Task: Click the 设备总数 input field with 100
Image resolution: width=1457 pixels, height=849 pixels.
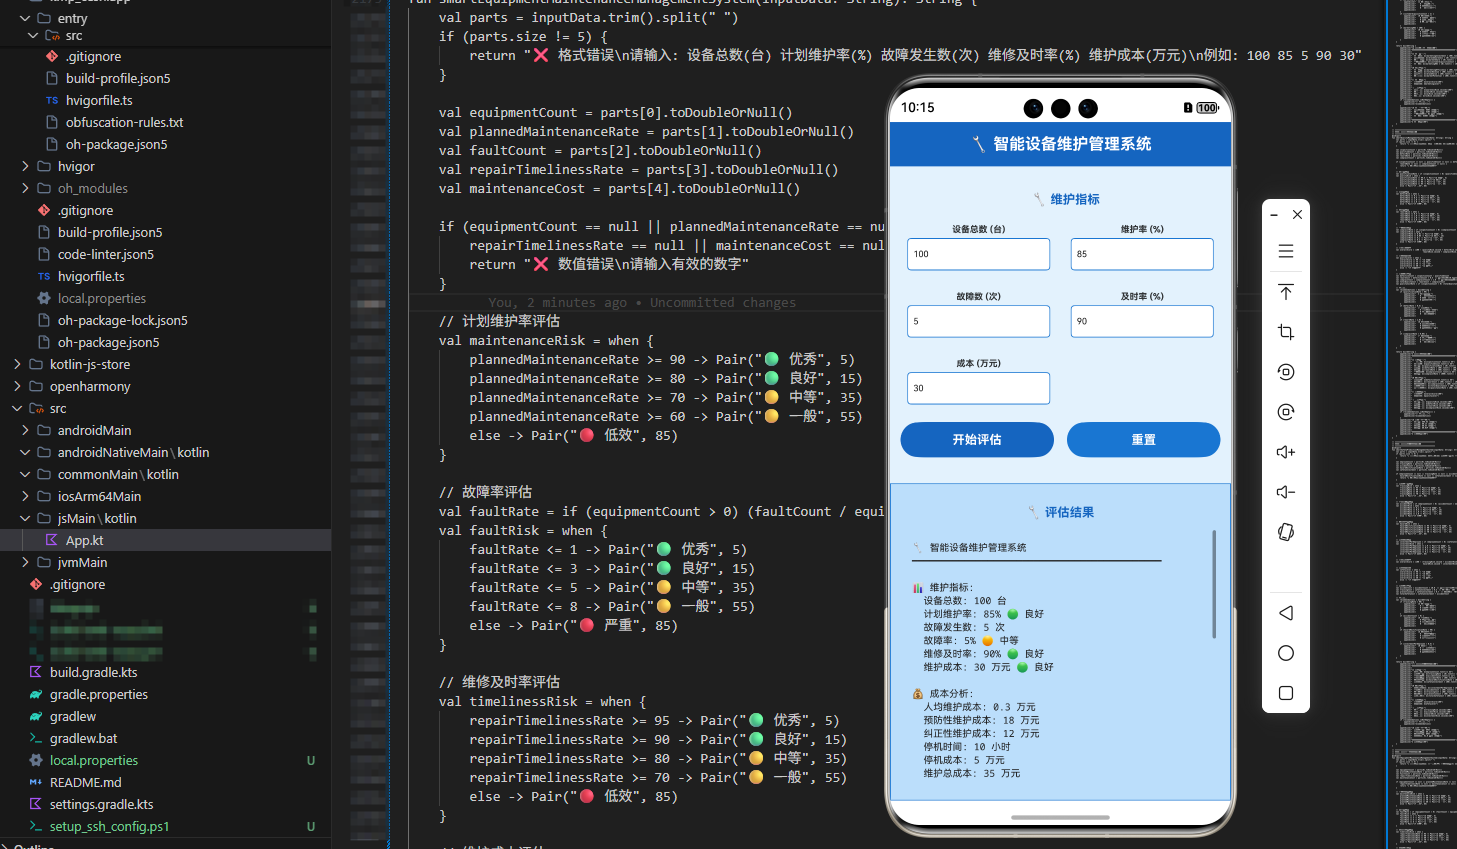Action: click(978, 254)
